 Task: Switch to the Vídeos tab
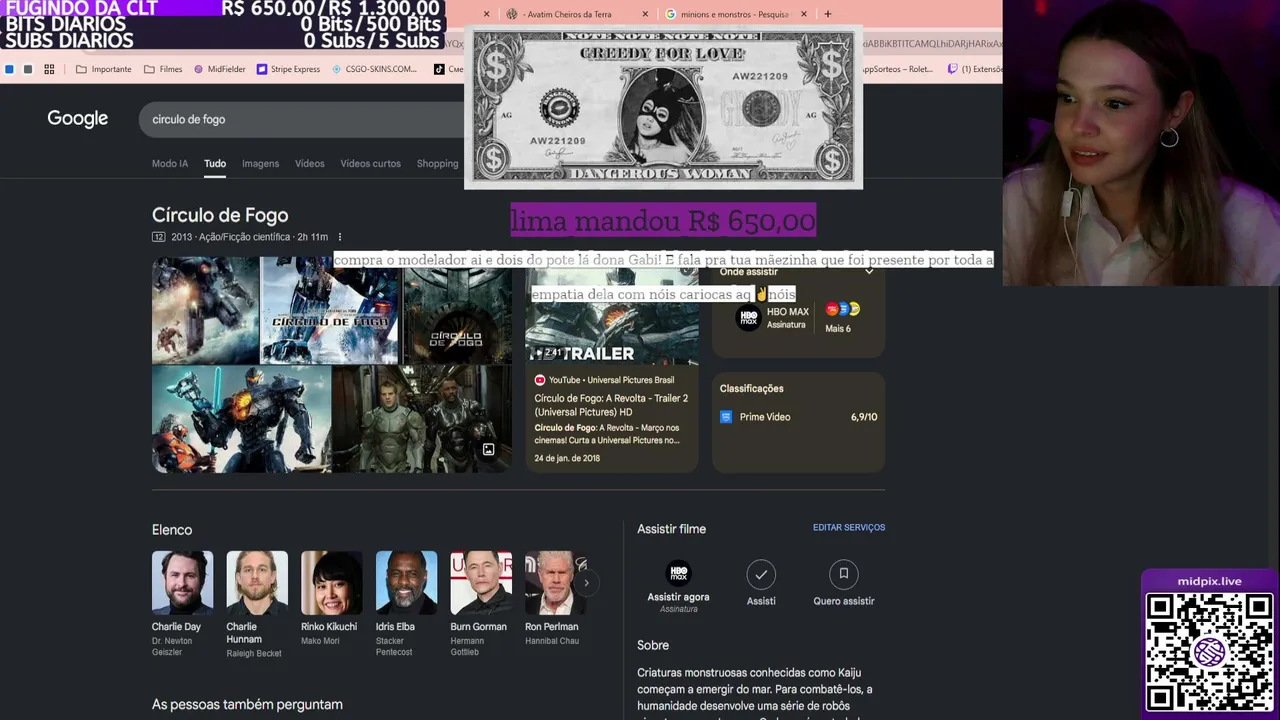(310, 164)
